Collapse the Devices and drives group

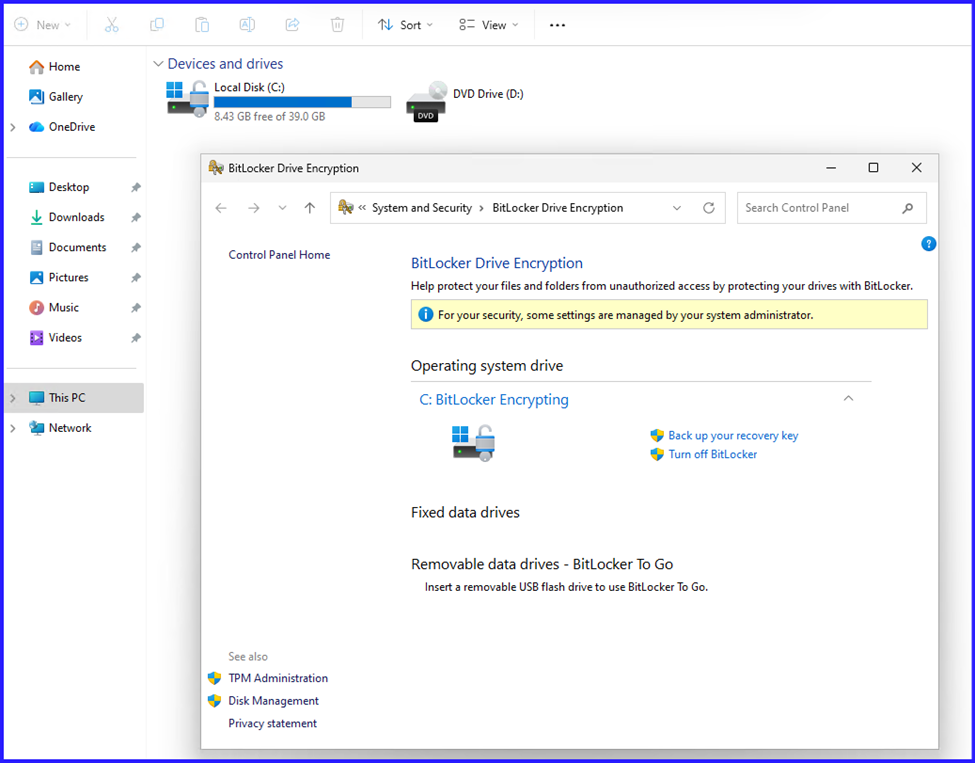(158, 64)
